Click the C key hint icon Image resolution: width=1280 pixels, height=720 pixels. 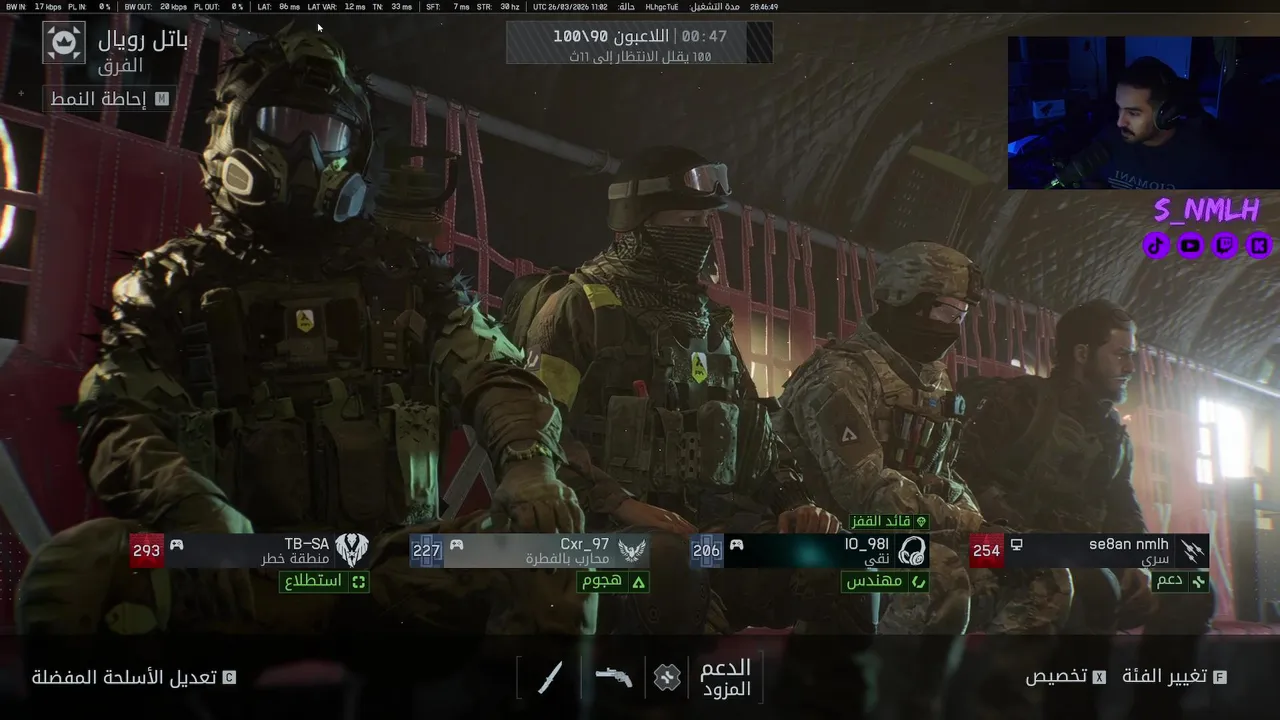(x=229, y=677)
